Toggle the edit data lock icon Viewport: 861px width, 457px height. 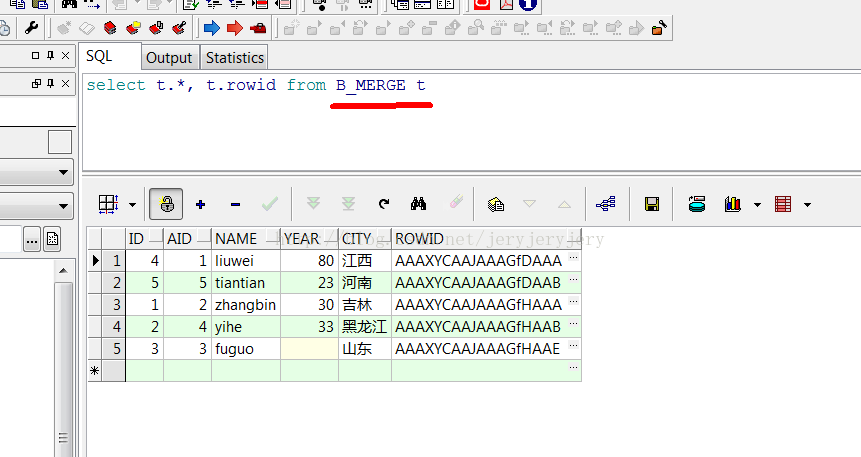[x=166, y=204]
